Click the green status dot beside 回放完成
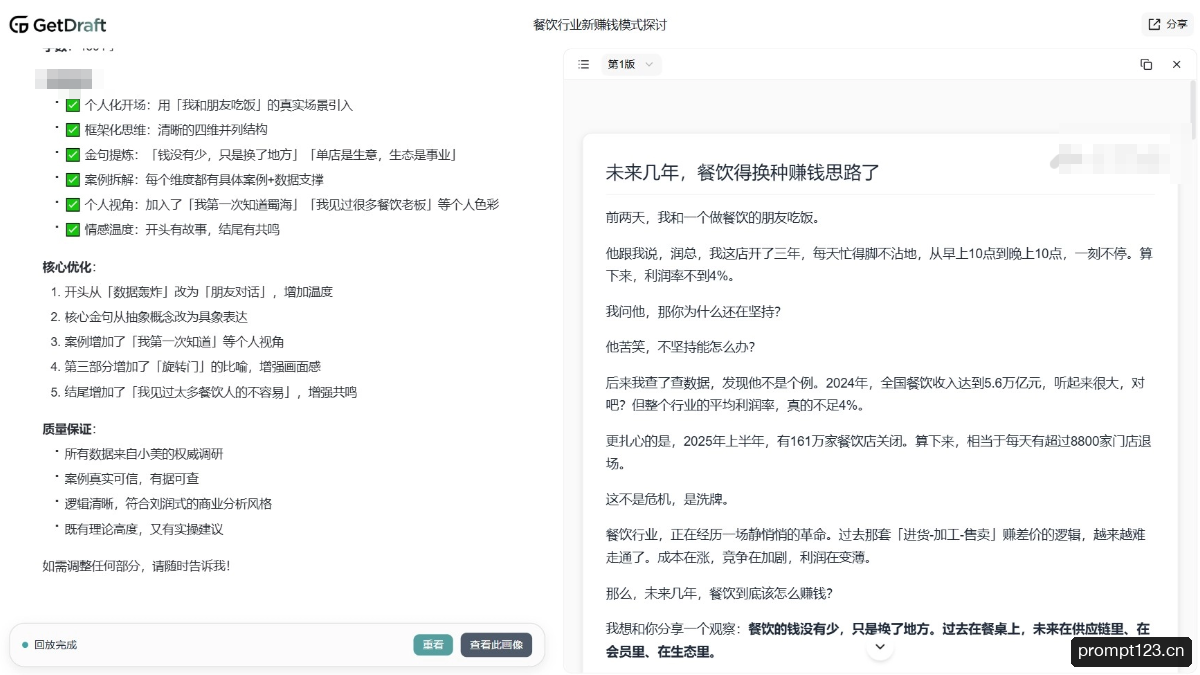 [25, 645]
